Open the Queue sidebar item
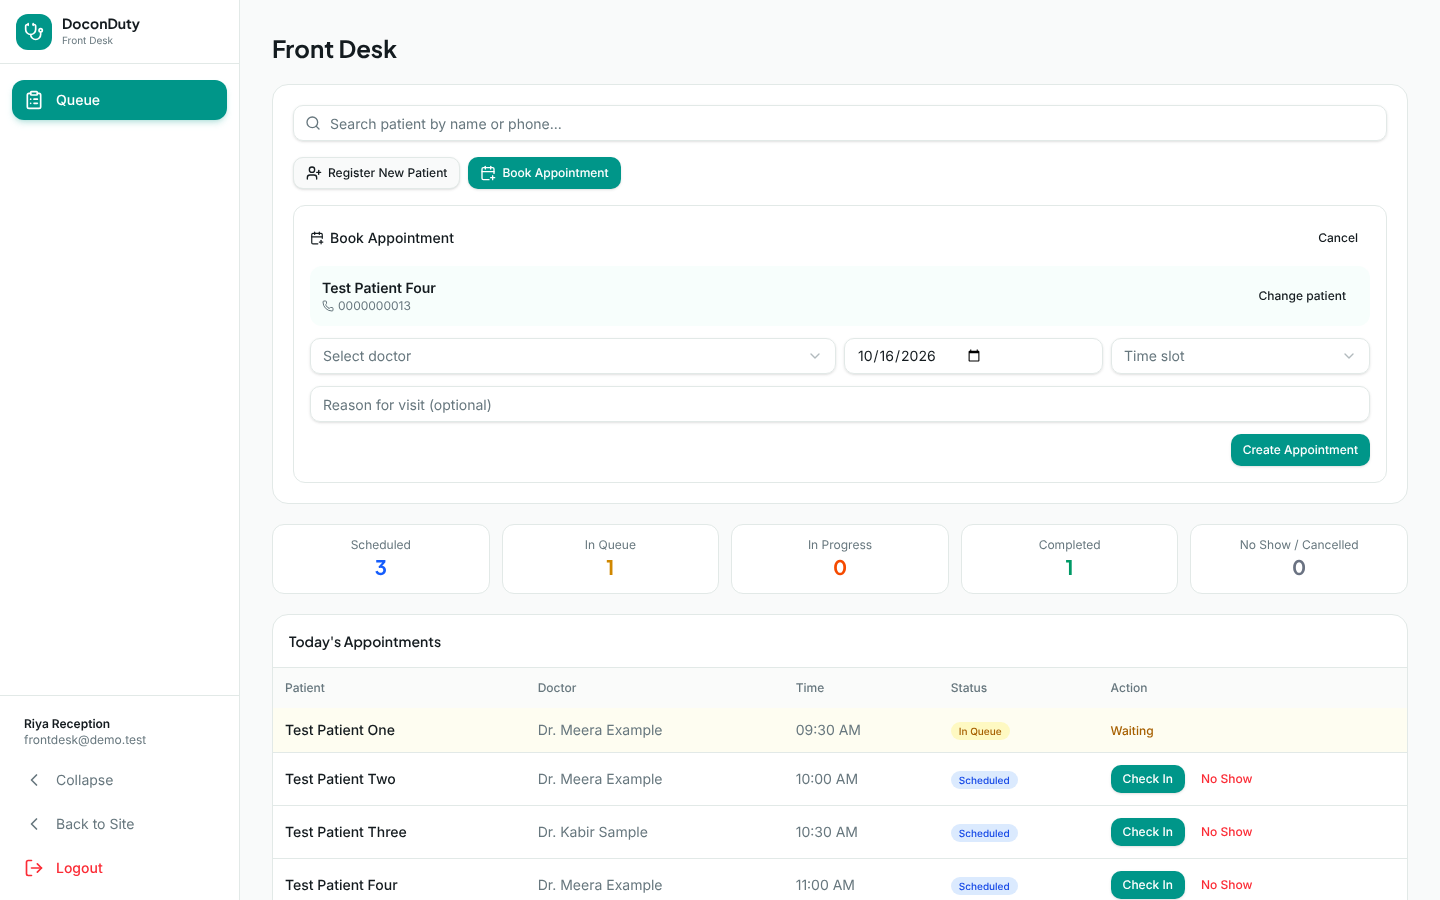Image resolution: width=1440 pixels, height=900 pixels. click(119, 100)
